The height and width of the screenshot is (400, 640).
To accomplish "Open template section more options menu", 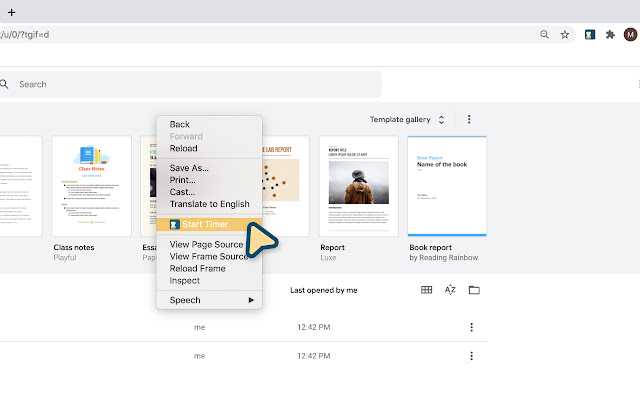I will (x=469, y=119).
